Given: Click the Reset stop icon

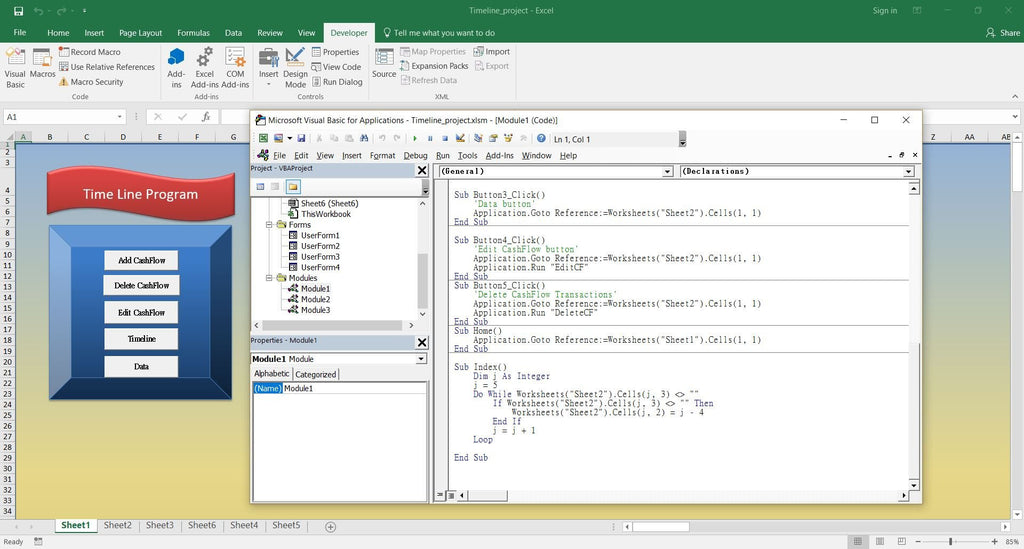Looking at the screenshot, I should tap(445, 138).
